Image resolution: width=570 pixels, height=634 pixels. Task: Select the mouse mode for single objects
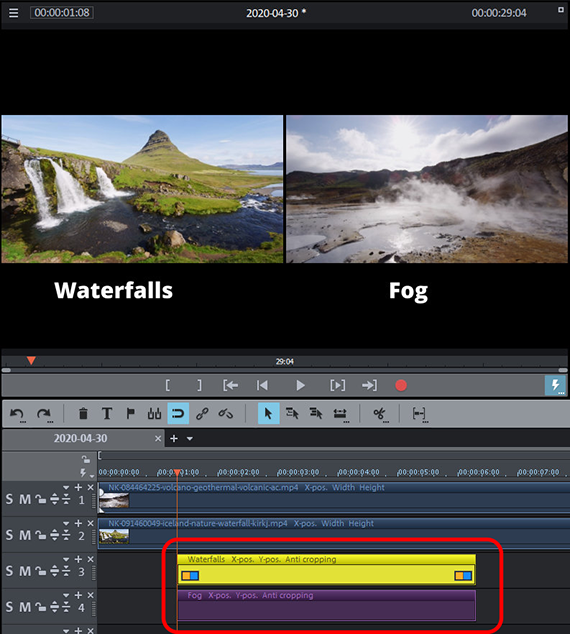(x=268, y=414)
